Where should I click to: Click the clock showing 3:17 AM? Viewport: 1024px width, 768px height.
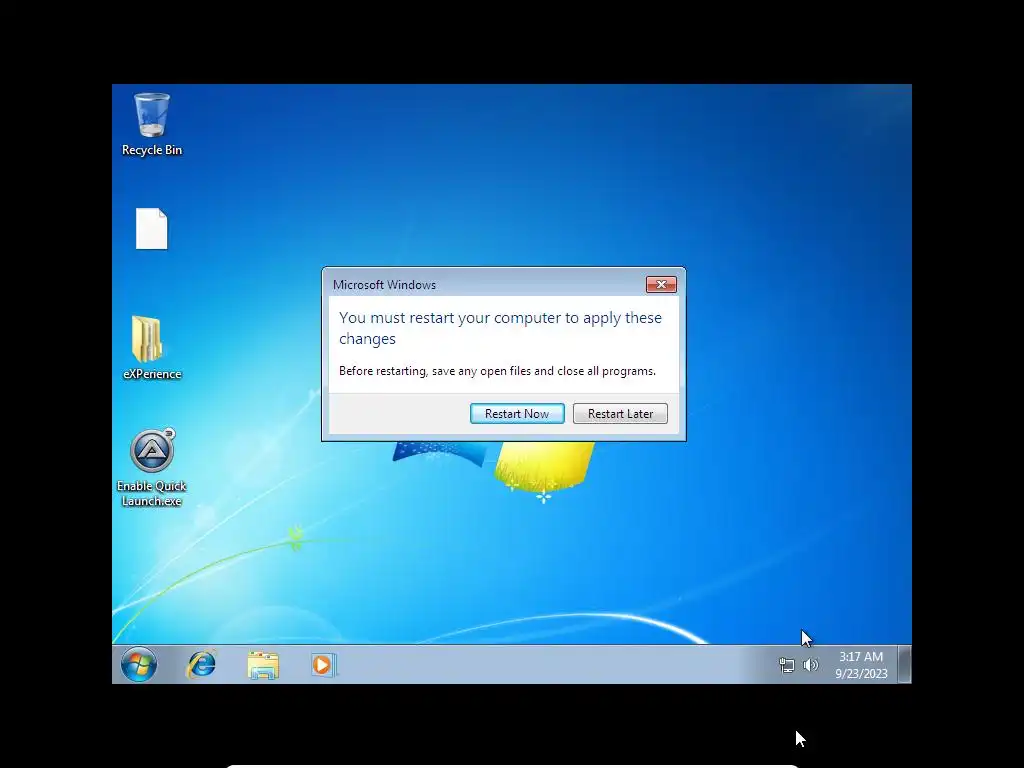pyautogui.click(x=861, y=665)
